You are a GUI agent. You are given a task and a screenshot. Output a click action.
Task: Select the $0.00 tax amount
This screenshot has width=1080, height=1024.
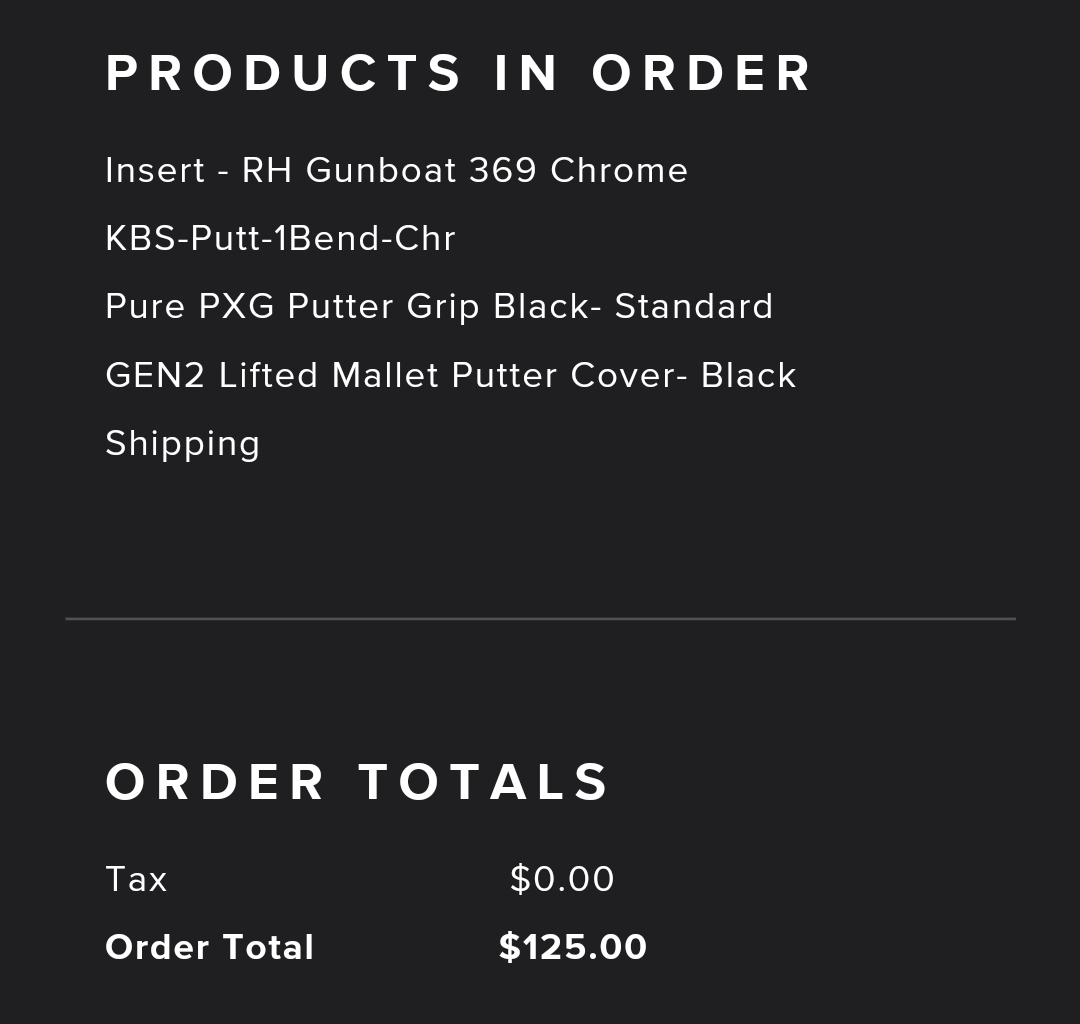562,879
